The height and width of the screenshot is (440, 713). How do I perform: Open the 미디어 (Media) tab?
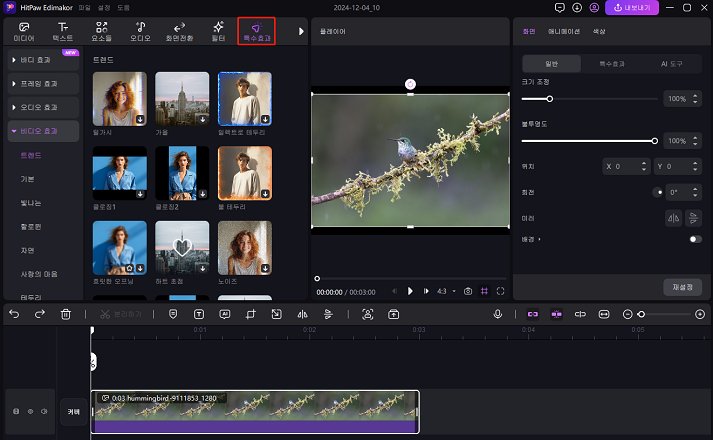click(24, 31)
